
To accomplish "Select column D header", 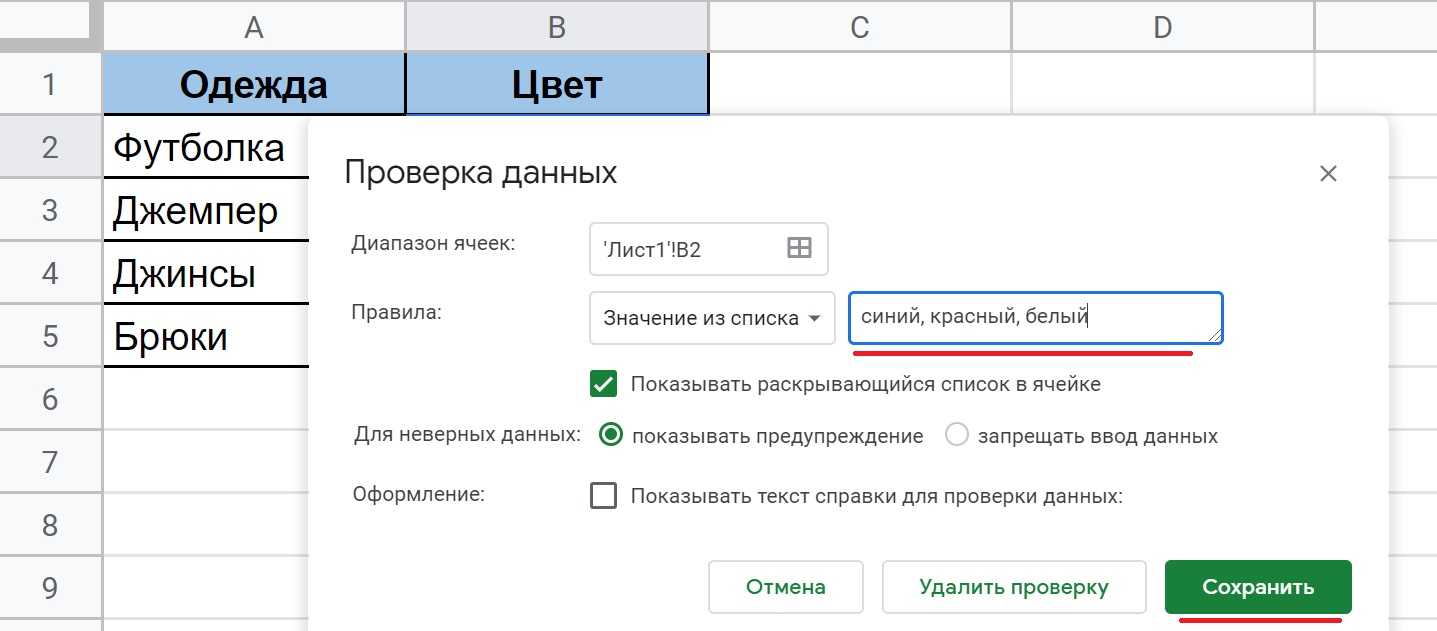I will [1163, 27].
